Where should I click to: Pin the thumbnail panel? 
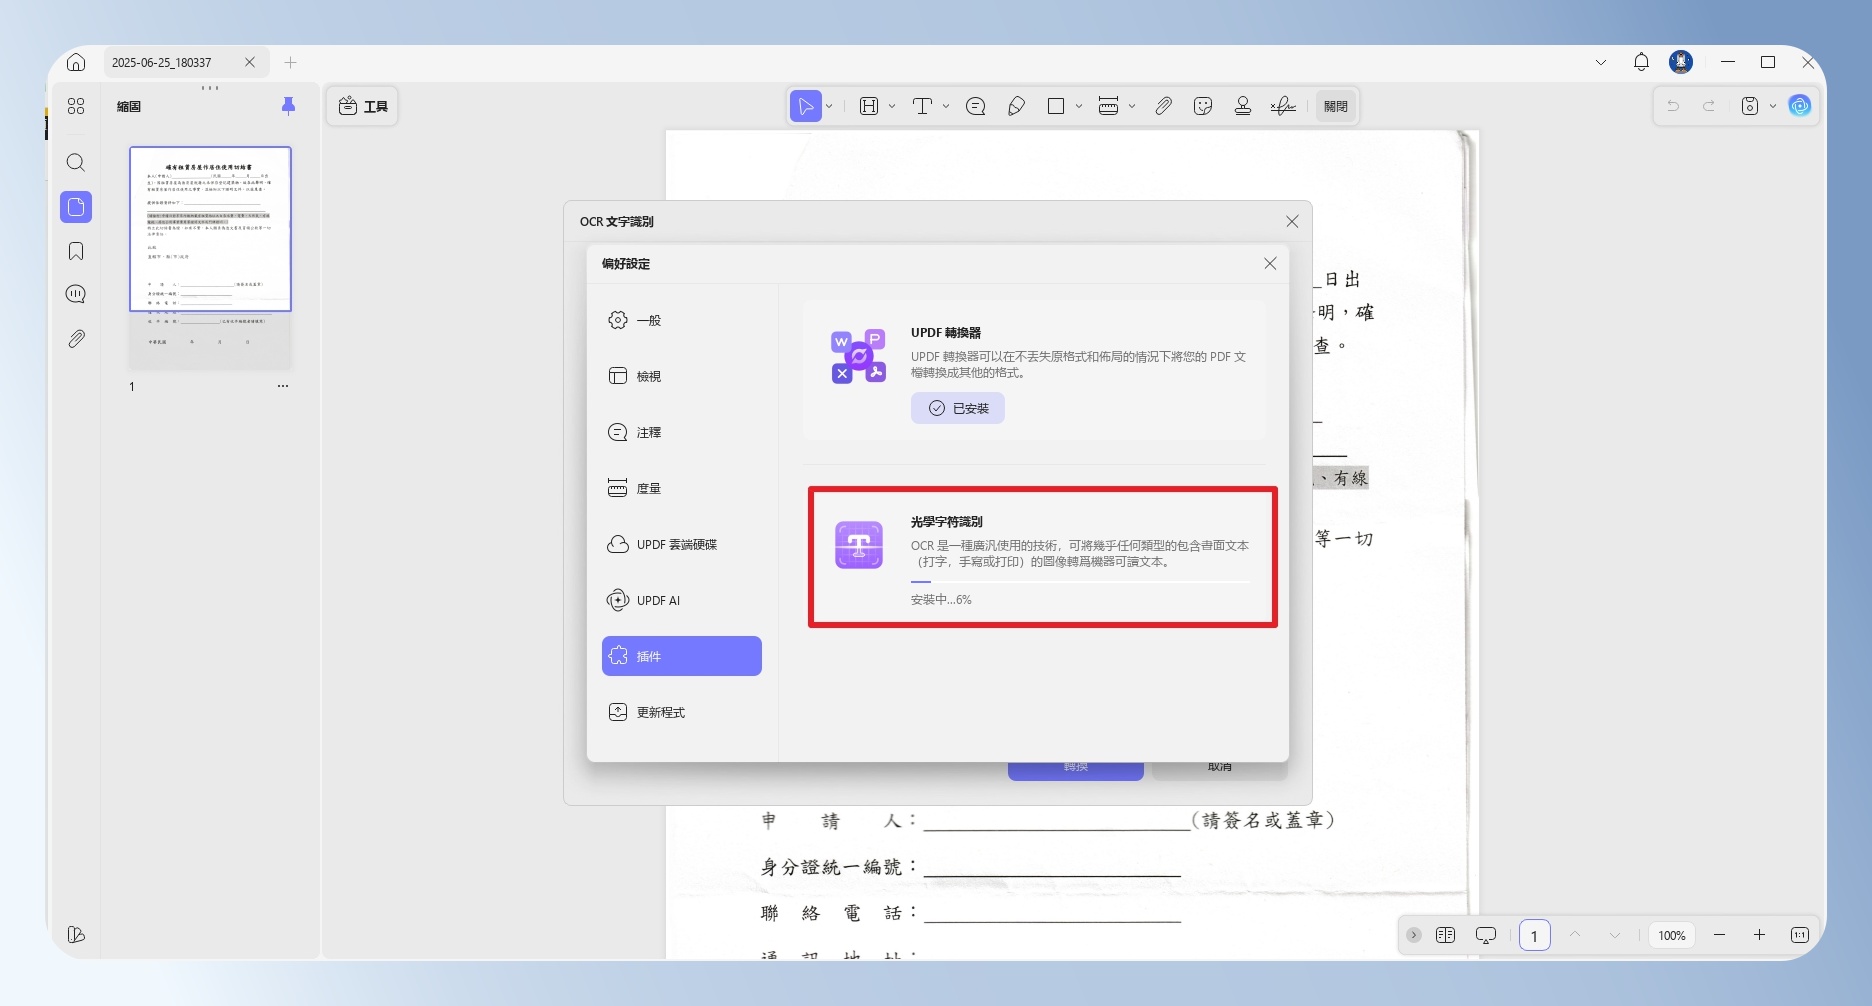288,106
